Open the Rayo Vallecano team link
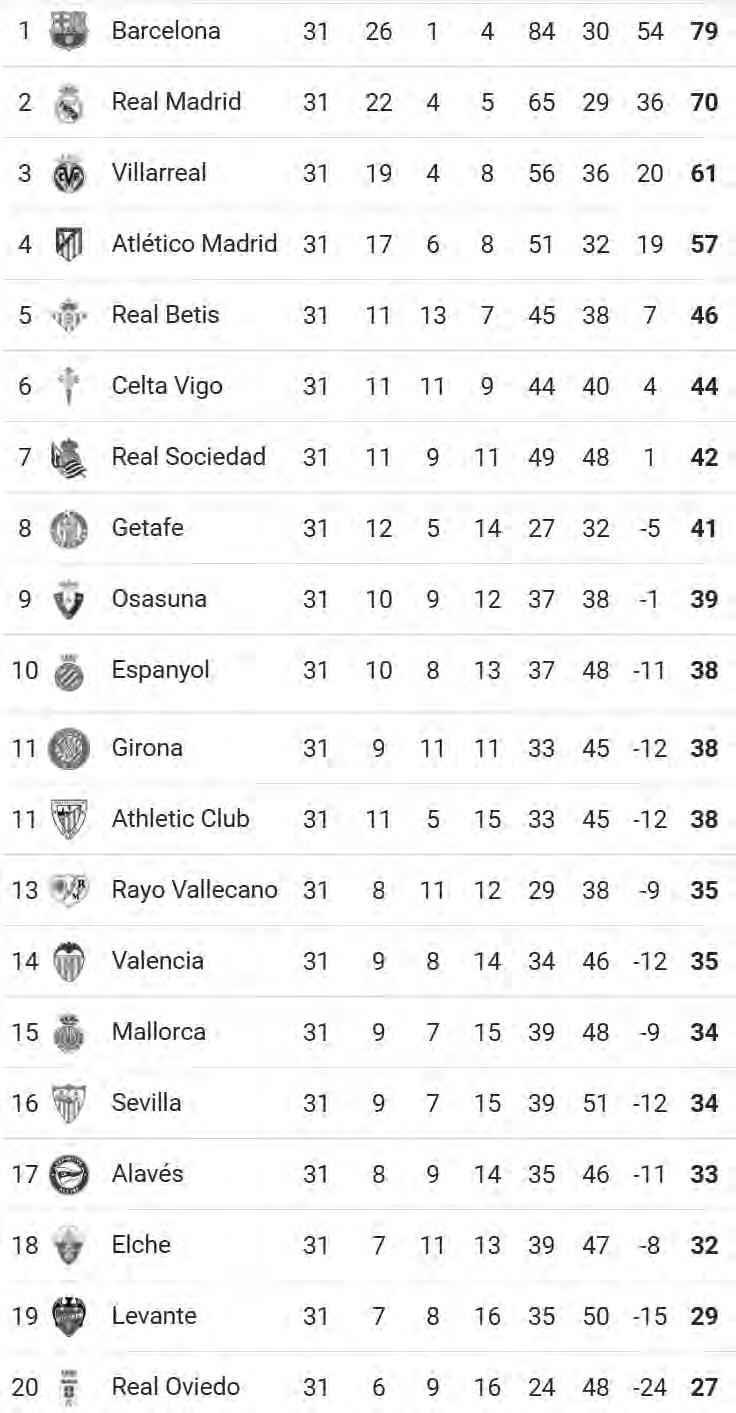736x1413 pixels. pyautogui.click(x=195, y=889)
